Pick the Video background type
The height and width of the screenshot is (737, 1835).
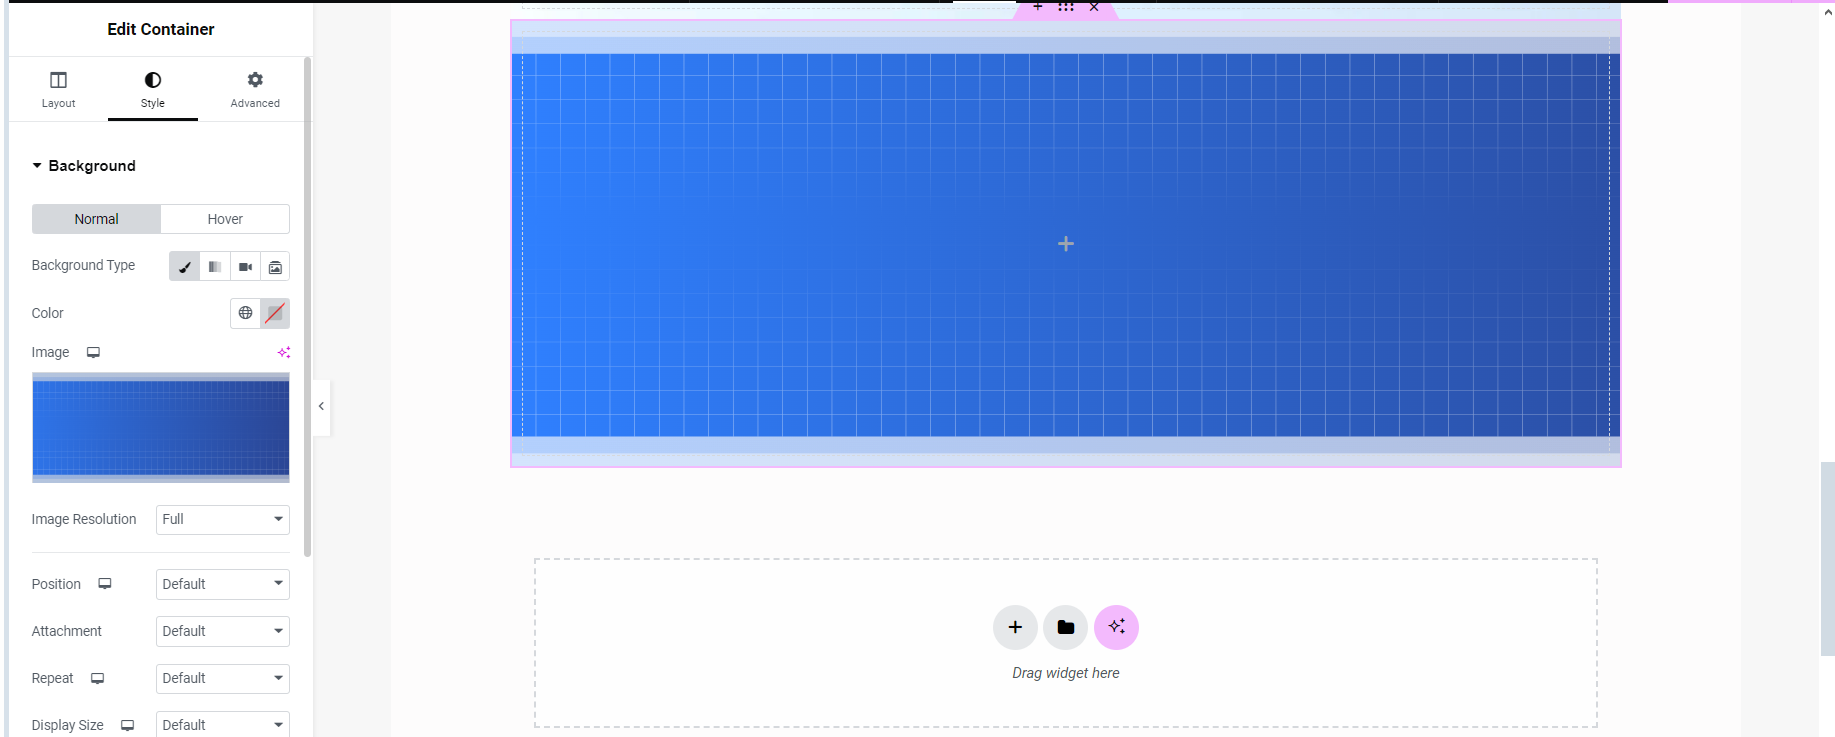pyautogui.click(x=245, y=267)
